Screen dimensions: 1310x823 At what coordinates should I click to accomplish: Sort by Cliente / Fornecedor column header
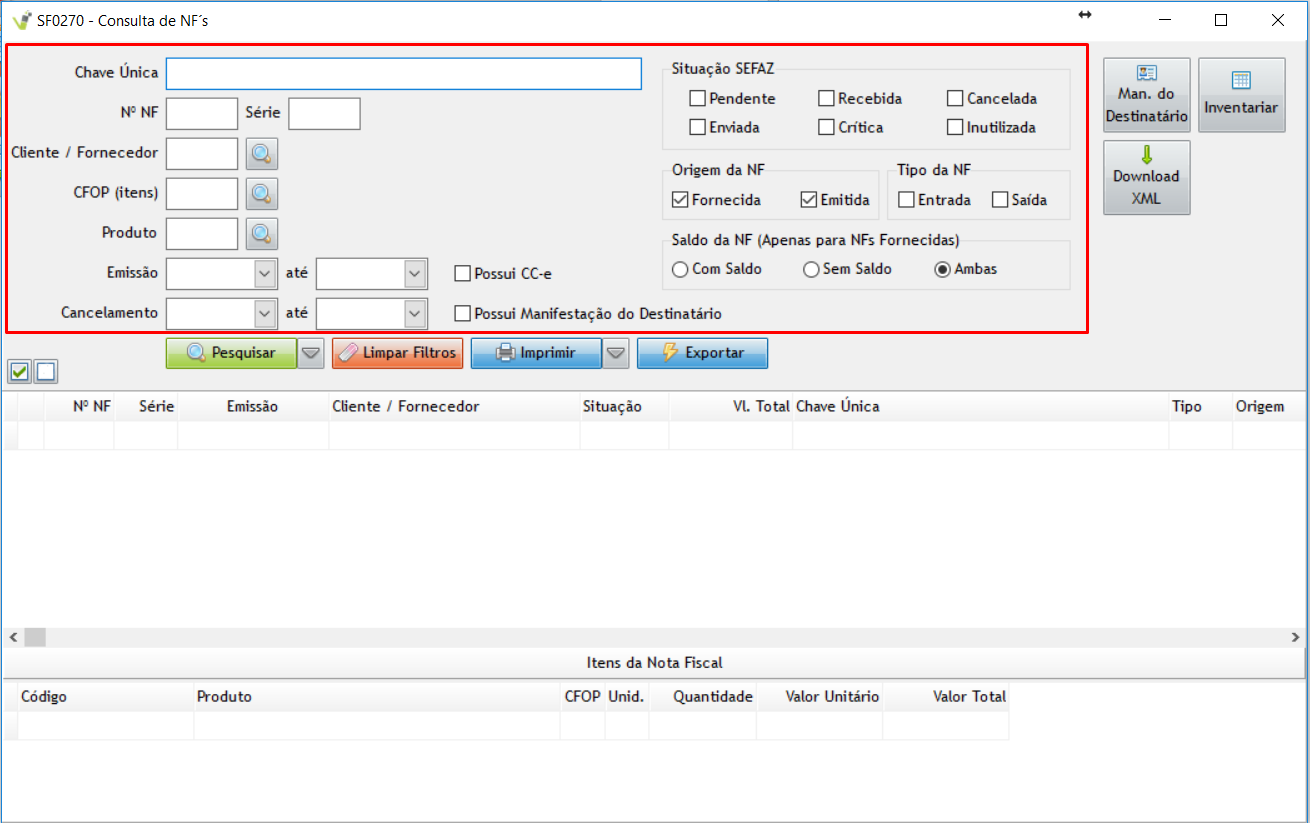coord(454,407)
